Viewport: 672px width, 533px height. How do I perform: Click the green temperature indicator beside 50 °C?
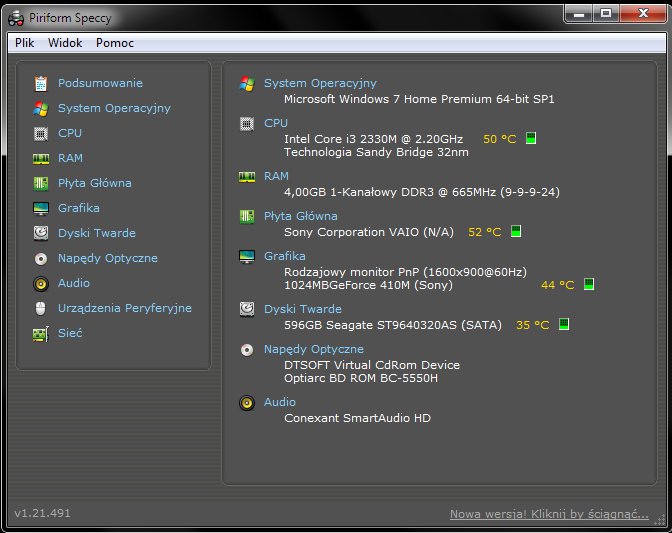[531, 138]
